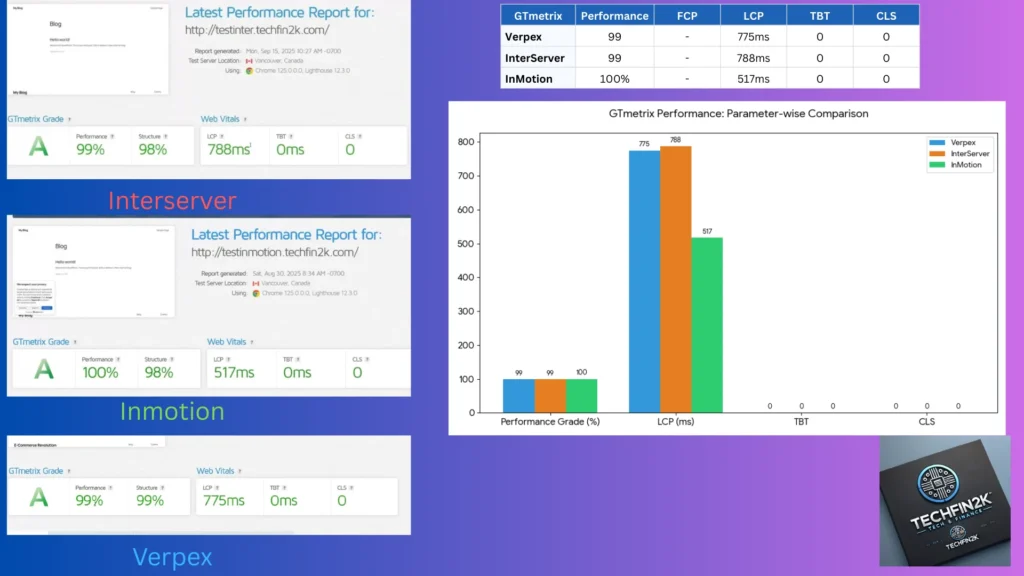The height and width of the screenshot is (576, 1024).
Task: Click InterServer row label in table
Action: tap(534, 58)
